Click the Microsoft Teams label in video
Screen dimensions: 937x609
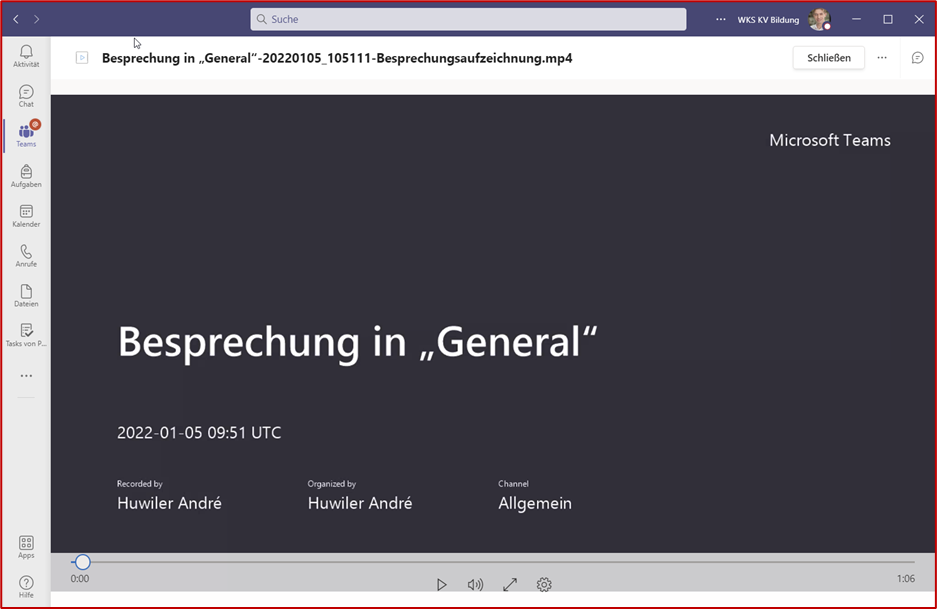click(829, 140)
